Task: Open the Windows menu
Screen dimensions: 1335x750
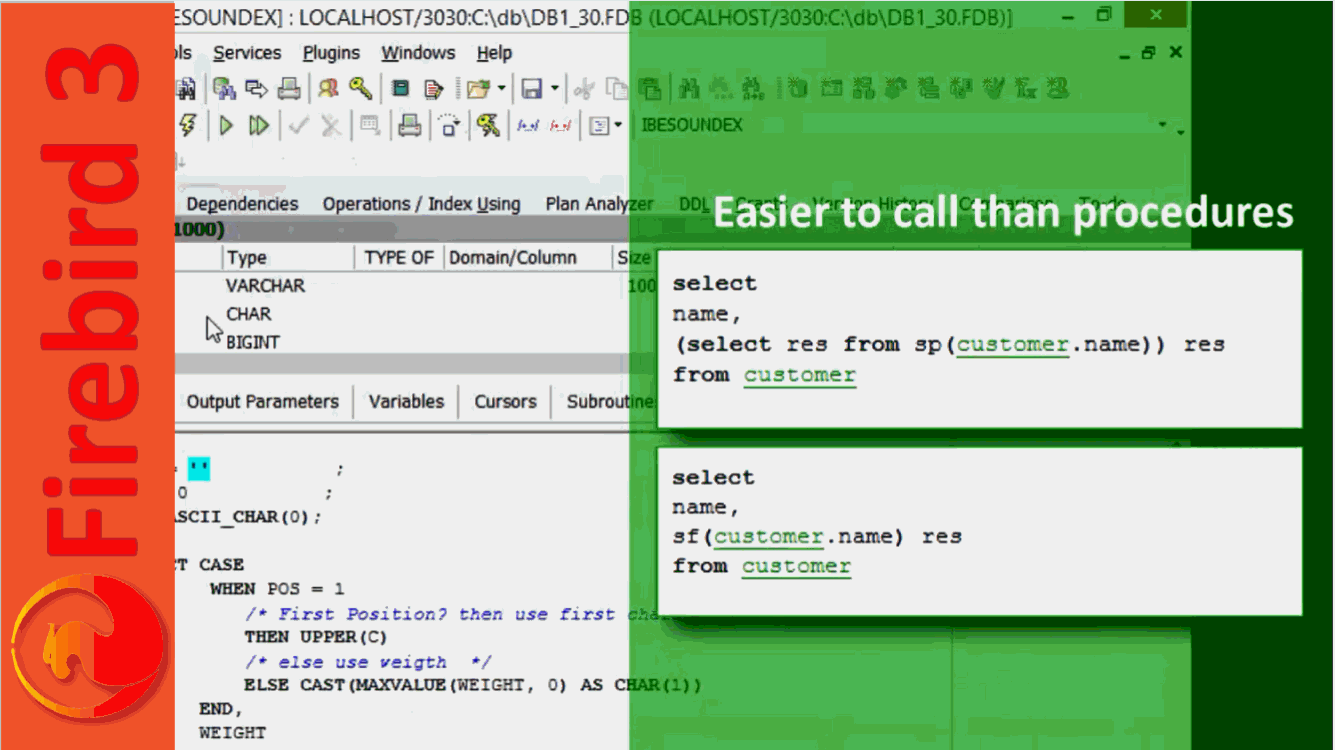Action: pyautogui.click(x=418, y=53)
